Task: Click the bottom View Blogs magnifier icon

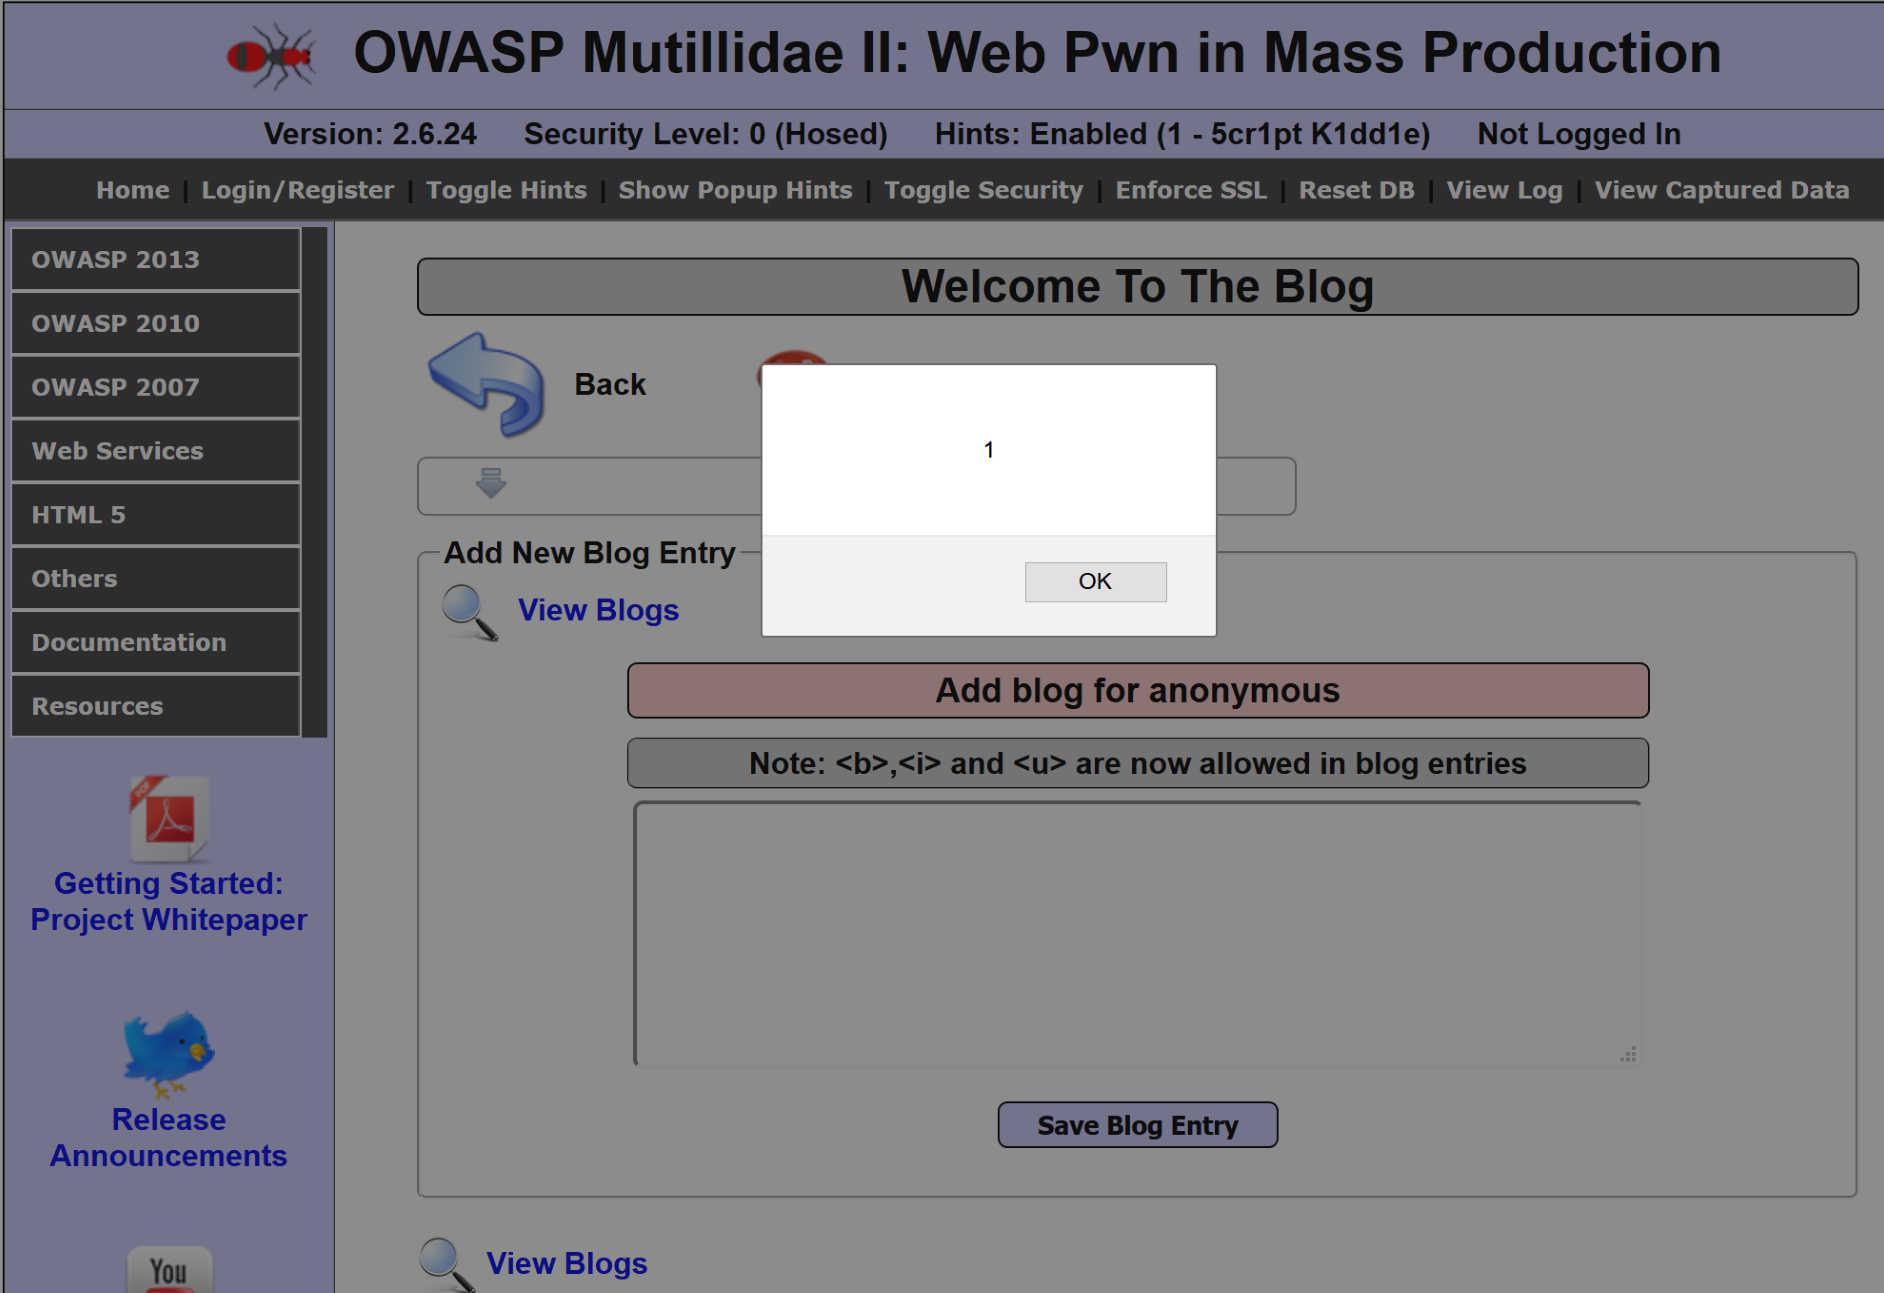Action: coord(446,1264)
